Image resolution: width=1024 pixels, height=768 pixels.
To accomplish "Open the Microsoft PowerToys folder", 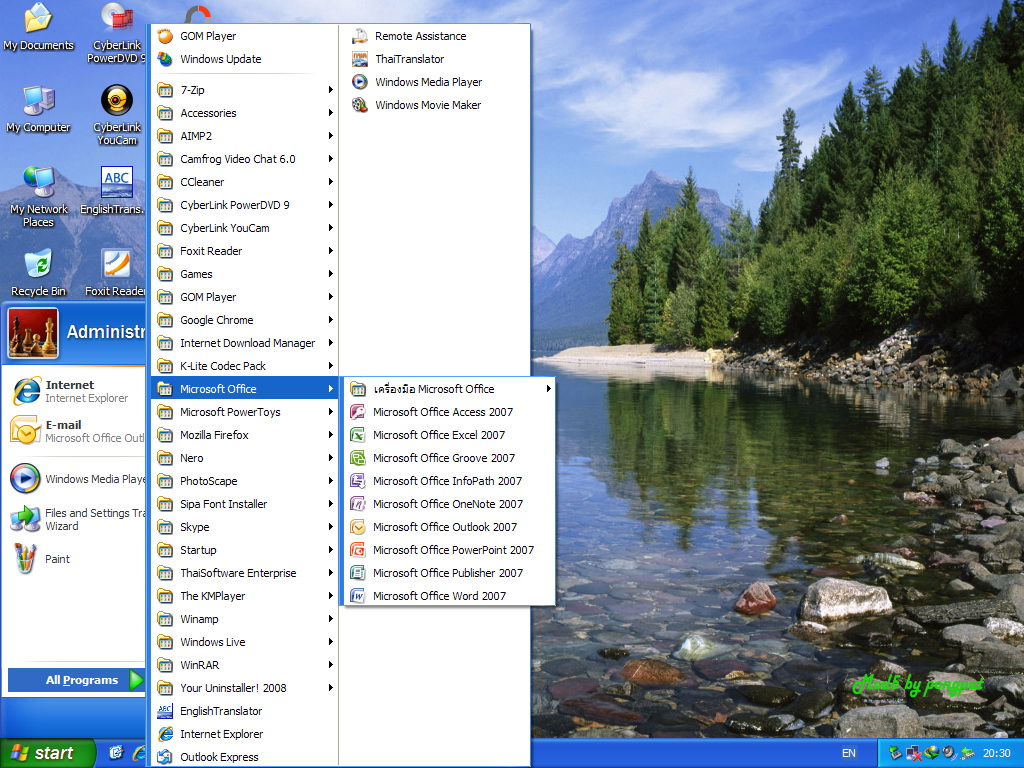I will (245, 412).
